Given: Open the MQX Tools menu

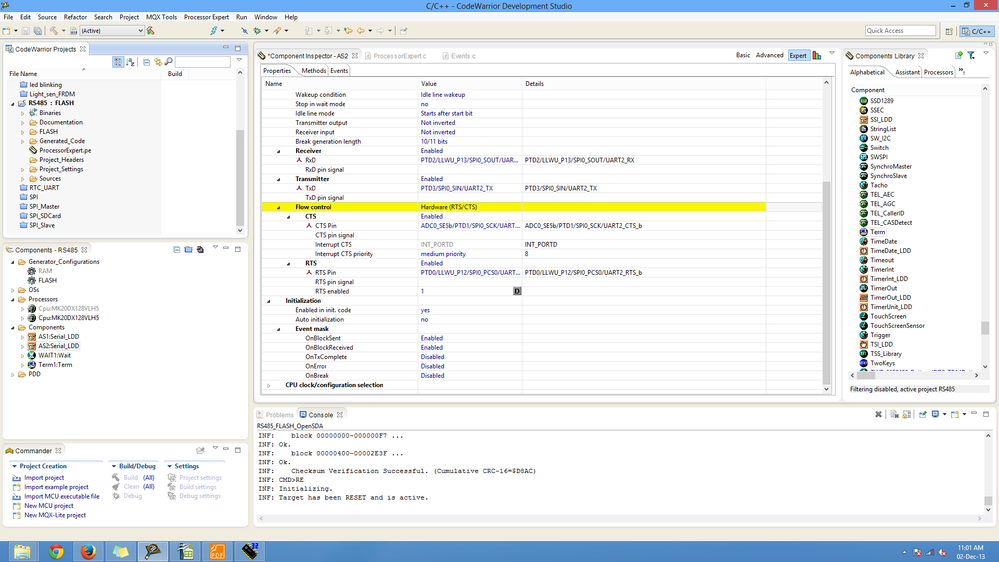Looking at the screenshot, I should coord(161,17).
